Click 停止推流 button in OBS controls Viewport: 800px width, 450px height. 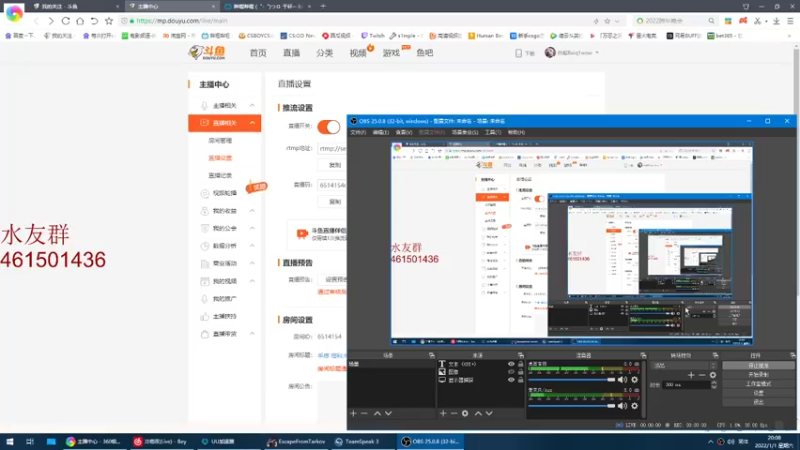coord(758,365)
